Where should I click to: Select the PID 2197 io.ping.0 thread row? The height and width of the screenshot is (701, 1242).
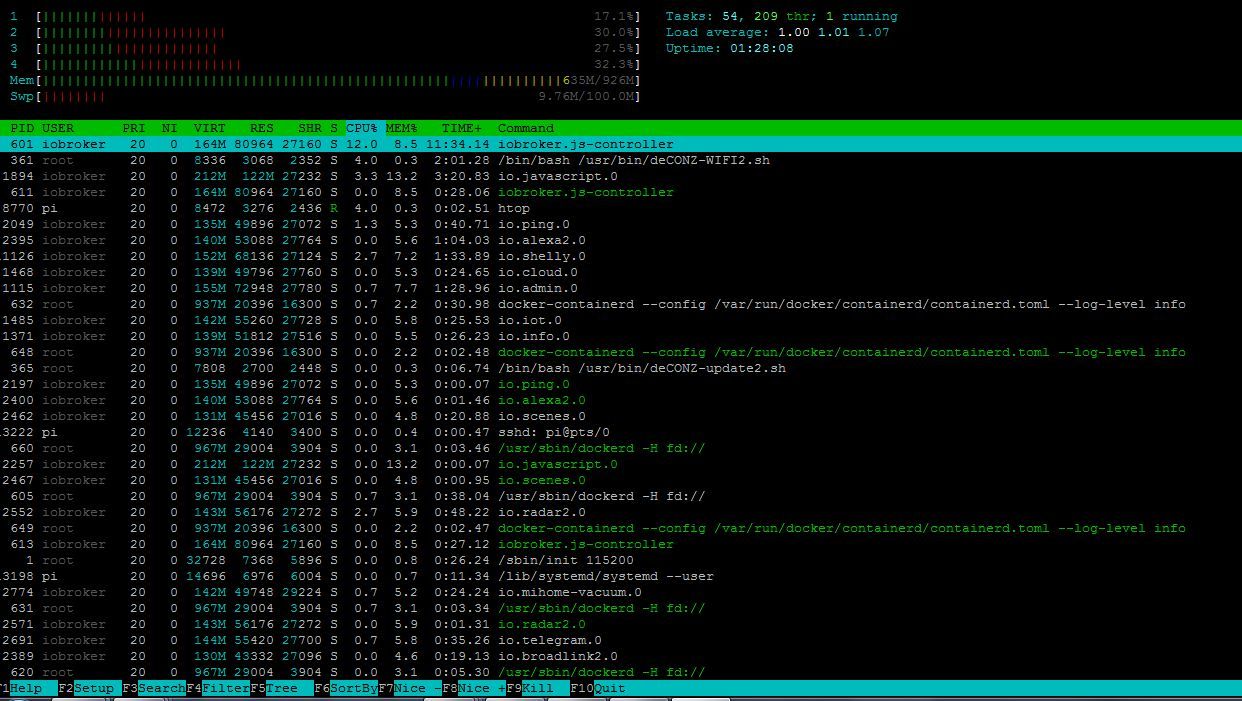pos(621,384)
